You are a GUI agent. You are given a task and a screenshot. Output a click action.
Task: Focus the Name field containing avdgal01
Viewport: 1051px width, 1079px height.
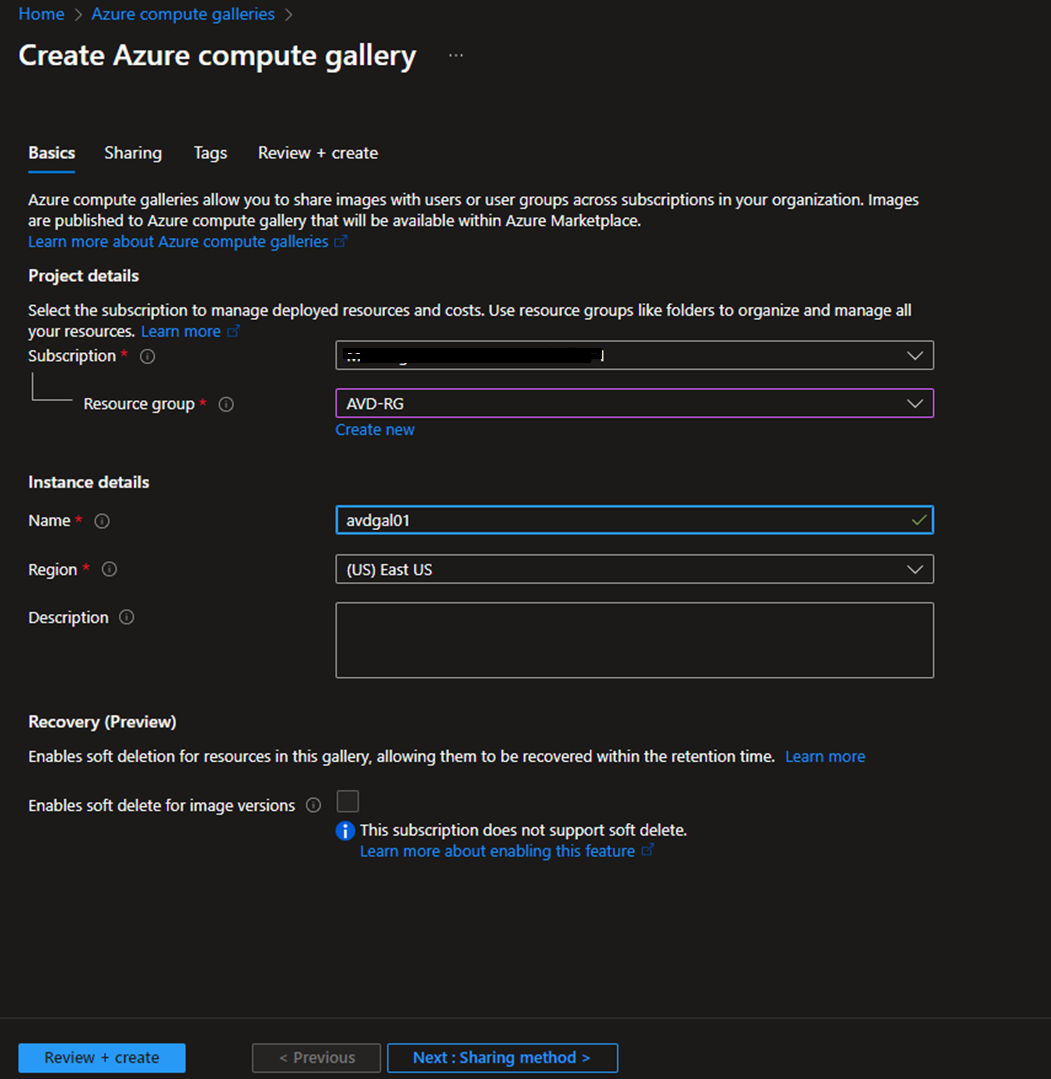tap(635, 520)
